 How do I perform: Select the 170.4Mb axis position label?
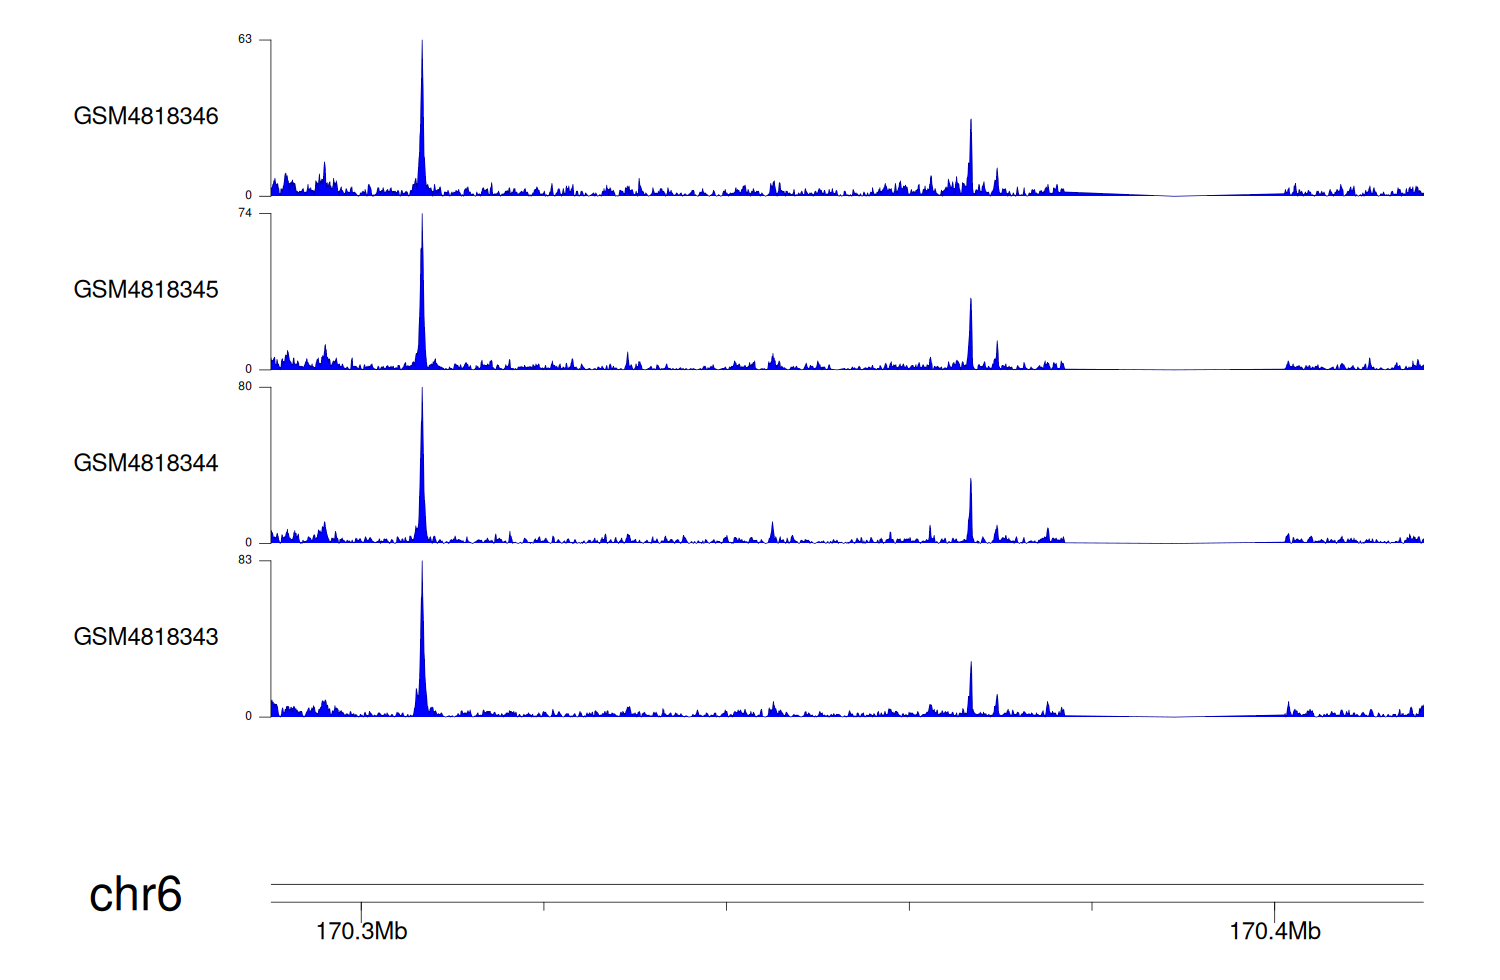pyautogui.click(x=1274, y=931)
